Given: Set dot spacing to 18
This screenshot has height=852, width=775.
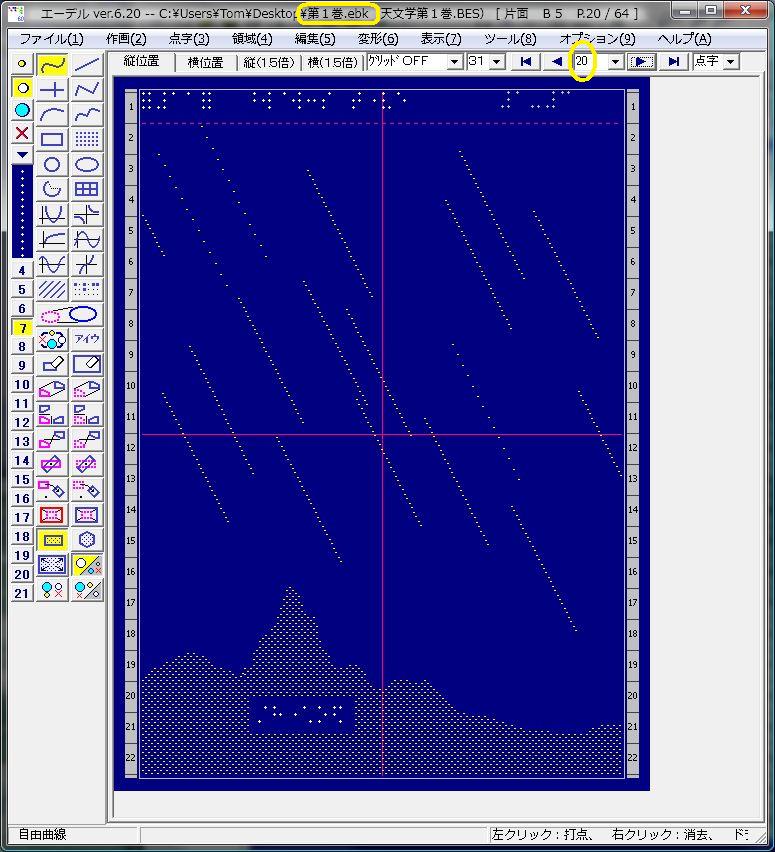Looking at the screenshot, I should (22, 536).
